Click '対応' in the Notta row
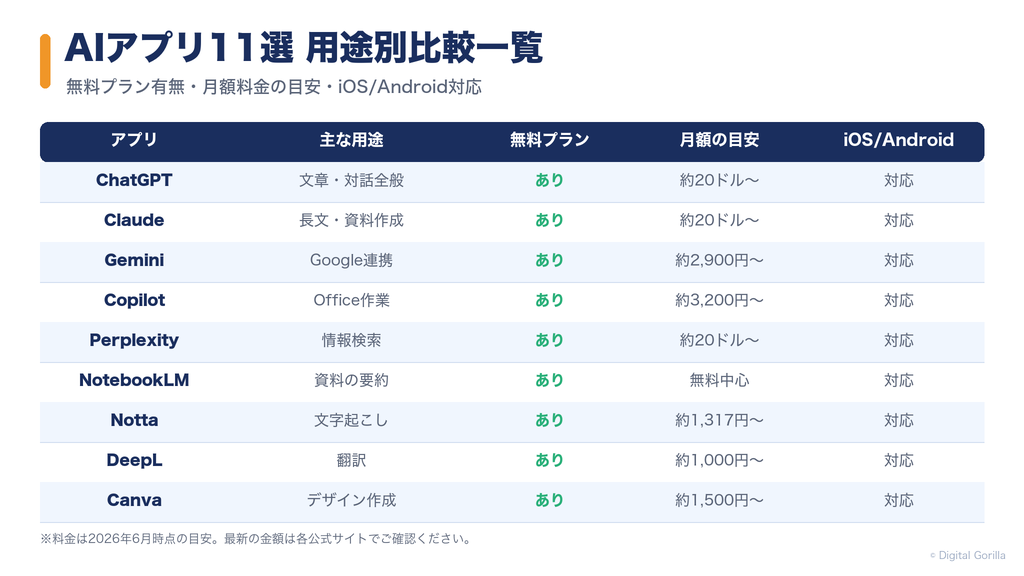The width and height of the screenshot is (1024, 576). tap(899, 420)
